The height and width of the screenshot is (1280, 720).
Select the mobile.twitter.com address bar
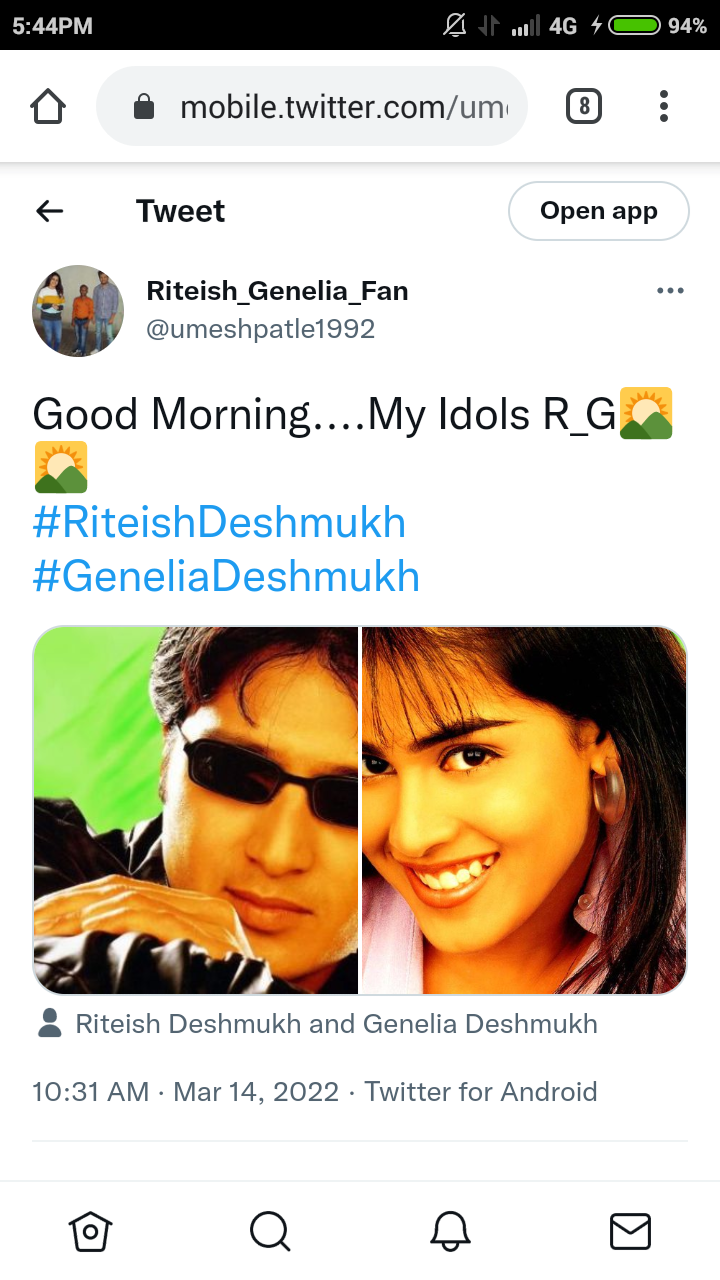[312, 107]
